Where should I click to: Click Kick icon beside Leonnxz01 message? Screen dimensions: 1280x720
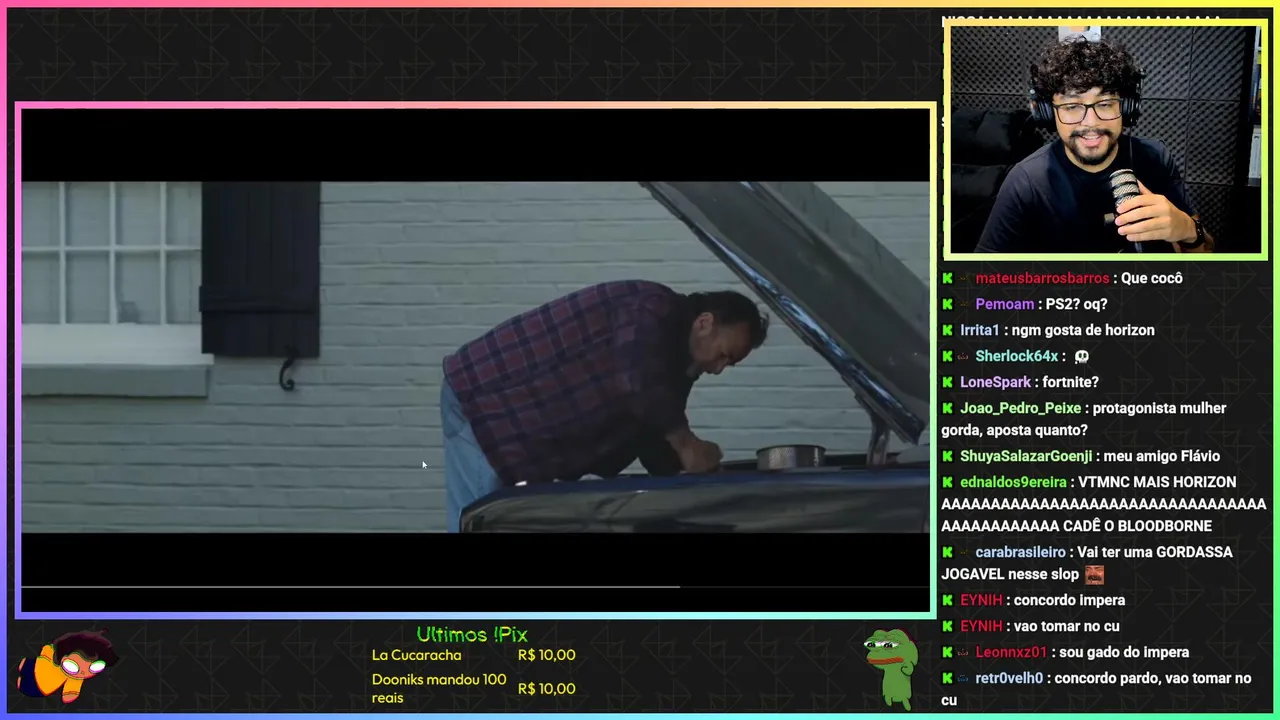pyautogui.click(x=947, y=652)
